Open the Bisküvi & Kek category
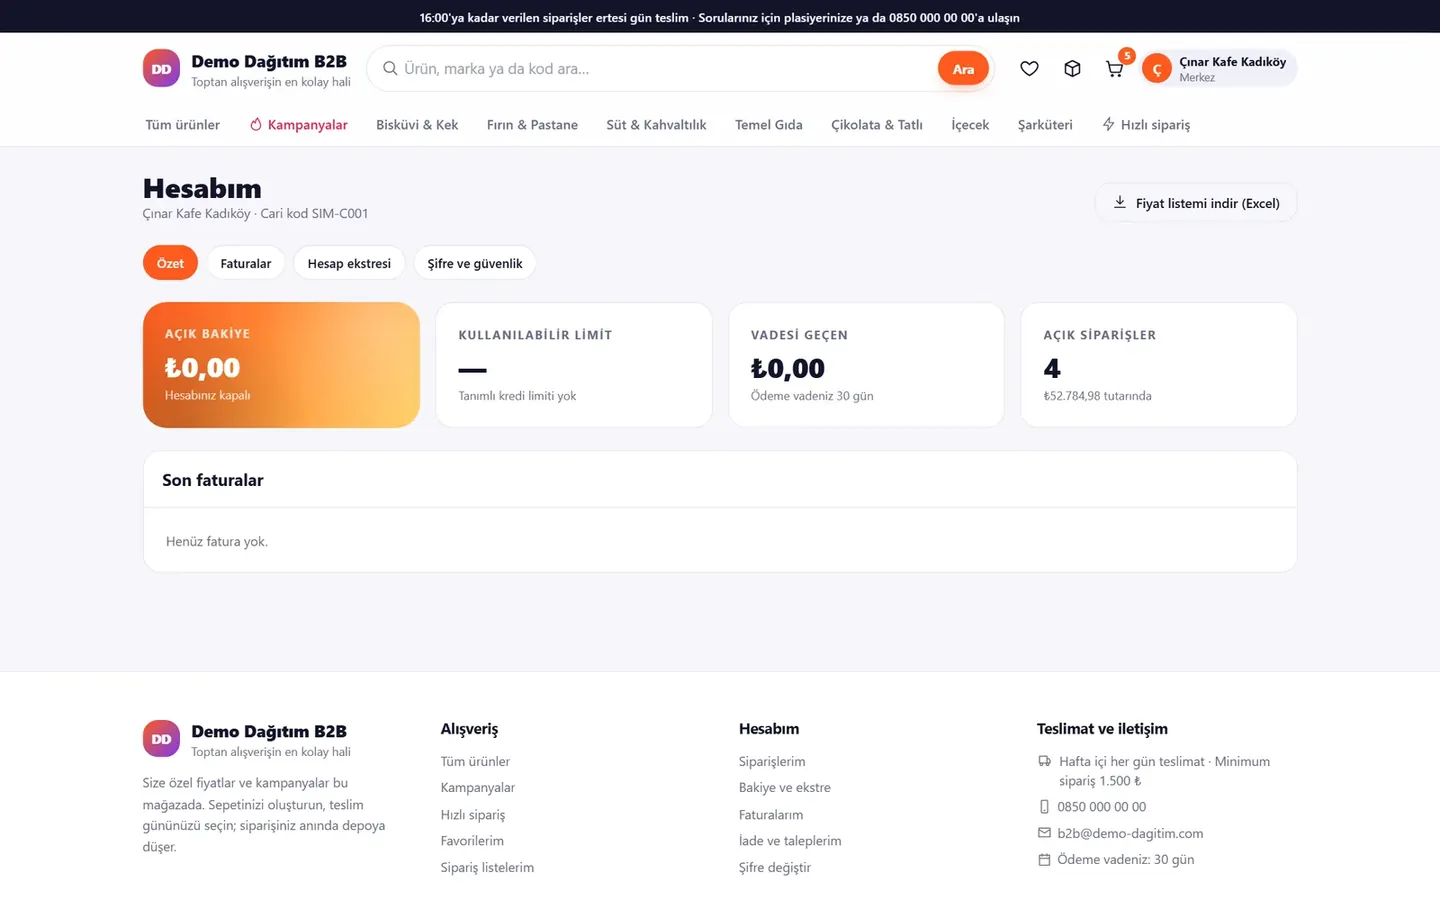This screenshot has height=900, width=1440. (x=417, y=124)
